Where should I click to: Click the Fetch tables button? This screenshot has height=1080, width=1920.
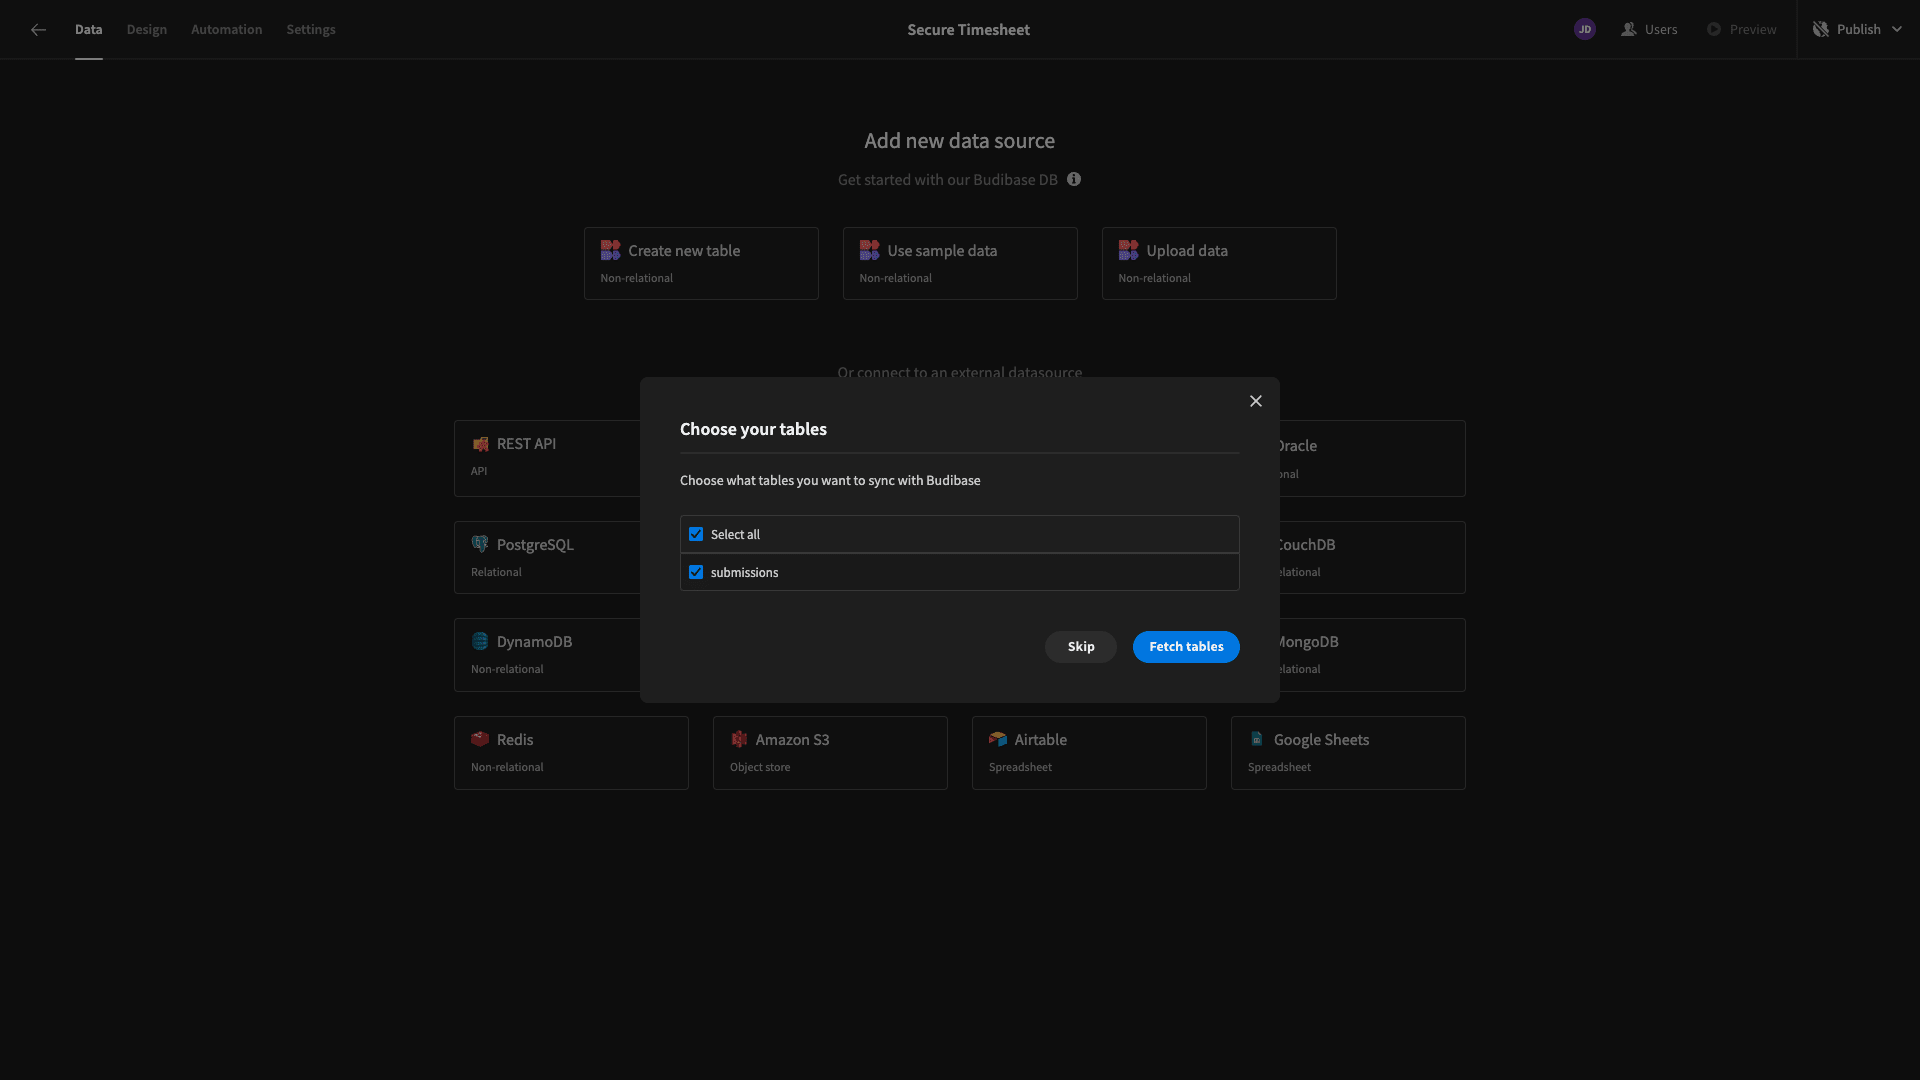pyautogui.click(x=1186, y=647)
